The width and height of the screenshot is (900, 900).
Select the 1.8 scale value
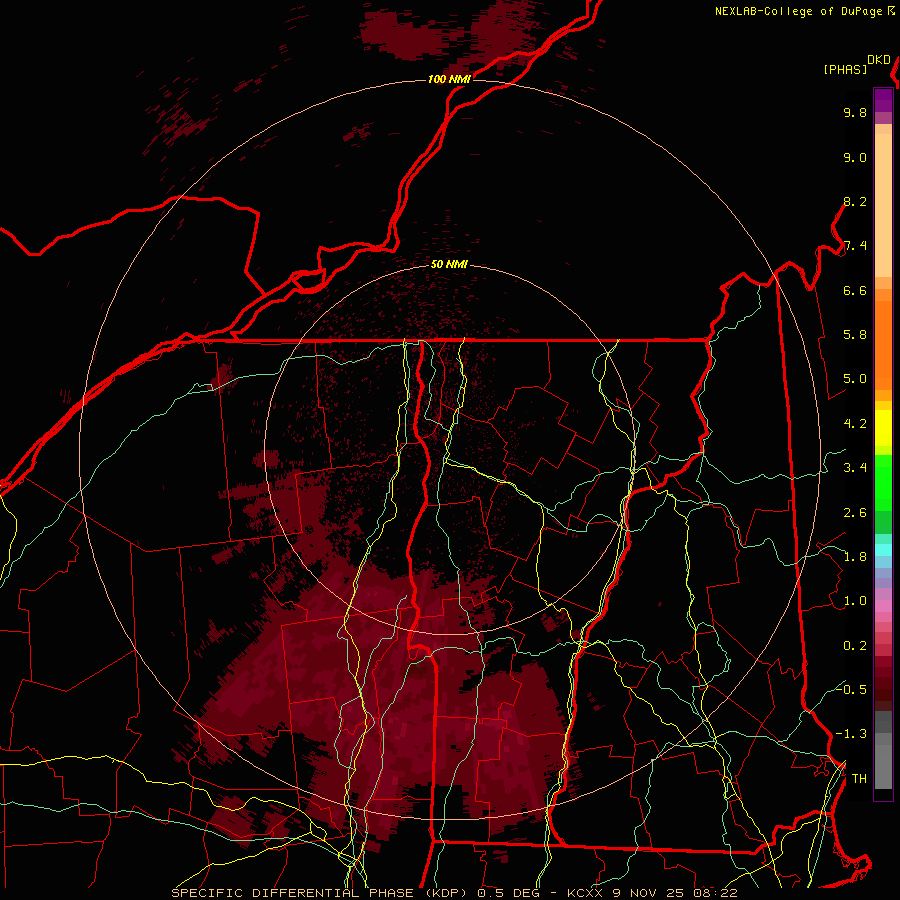tap(855, 557)
